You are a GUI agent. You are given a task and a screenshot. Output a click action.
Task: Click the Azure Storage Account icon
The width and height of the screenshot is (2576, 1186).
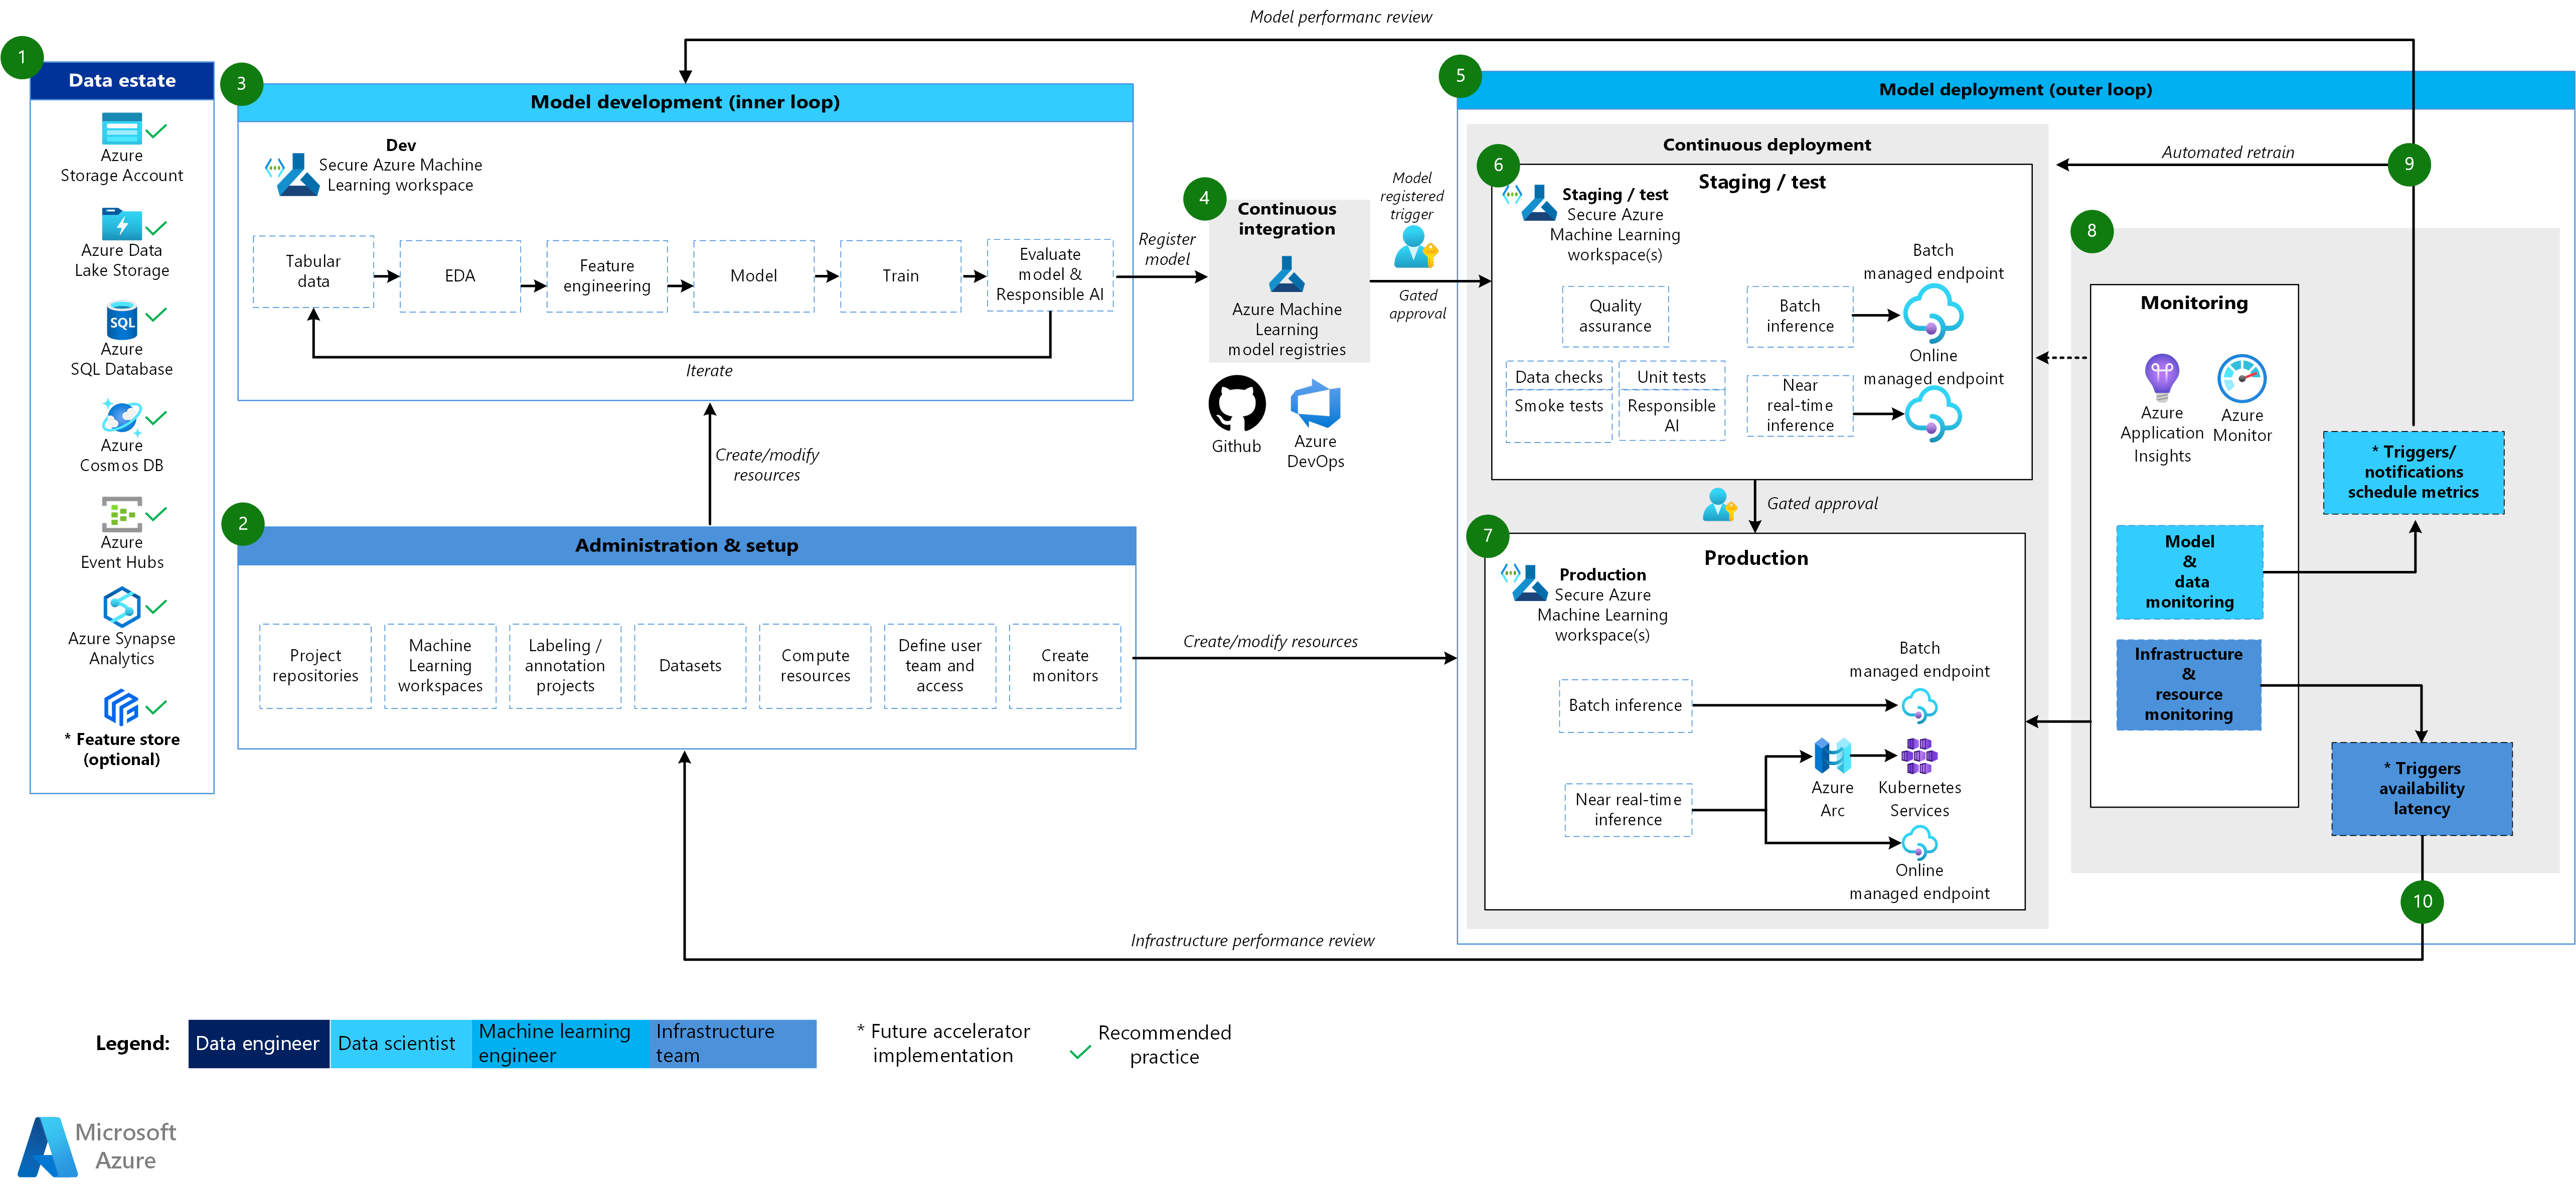(121, 129)
